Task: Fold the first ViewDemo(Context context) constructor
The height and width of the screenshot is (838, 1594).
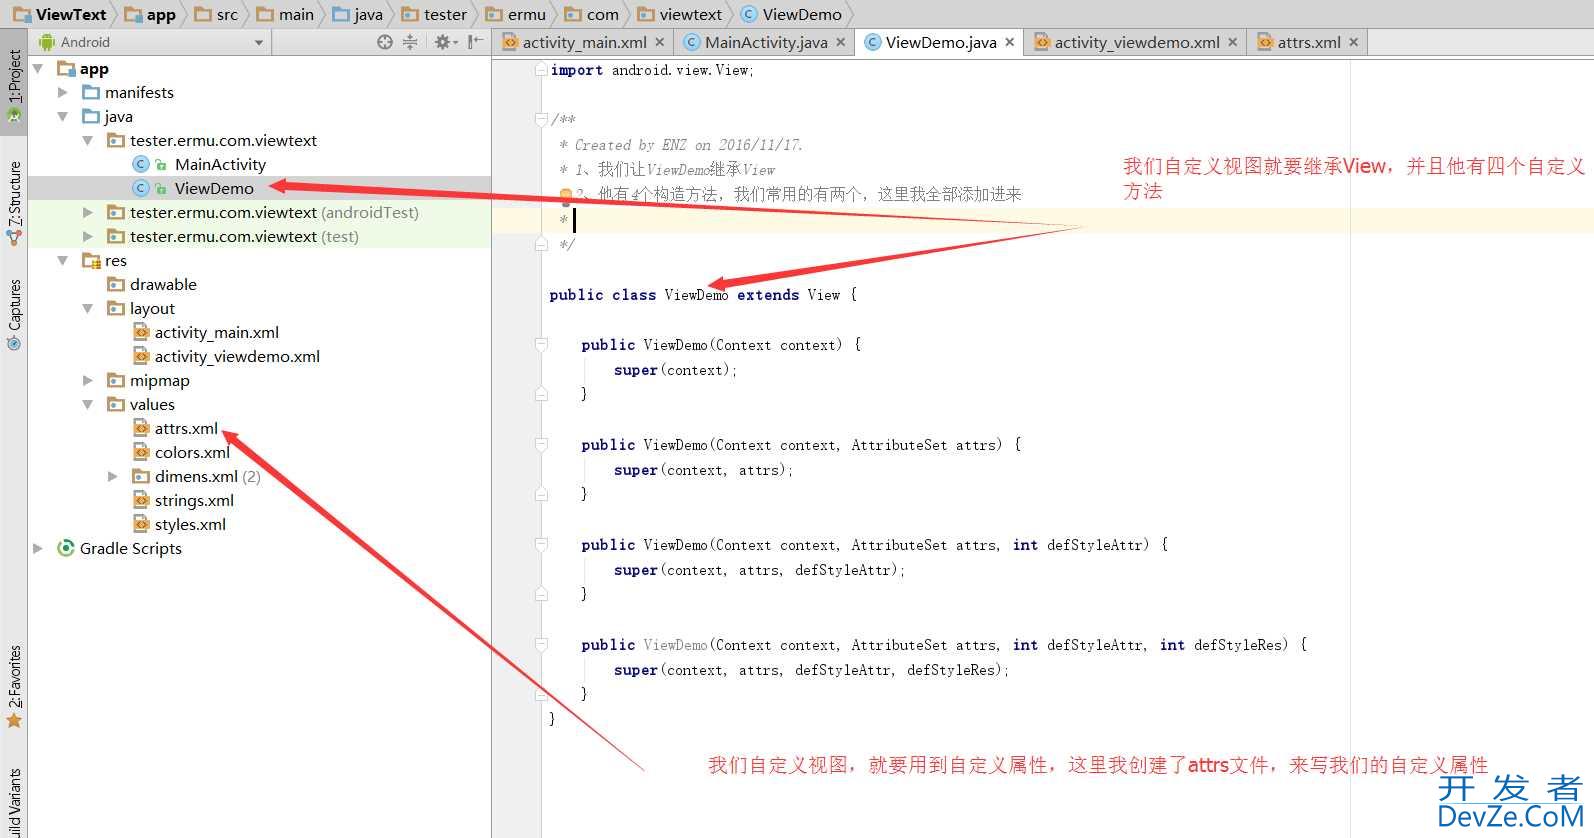Action: point(541,344)
